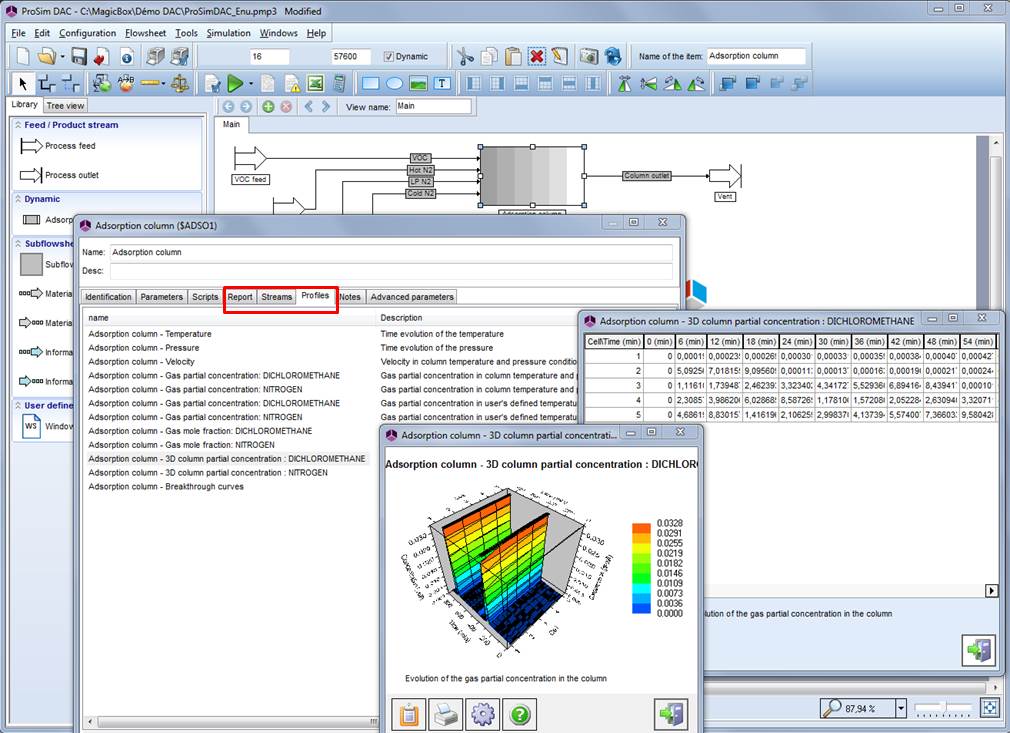Save the project with the floppy icon

click(79, 57)
